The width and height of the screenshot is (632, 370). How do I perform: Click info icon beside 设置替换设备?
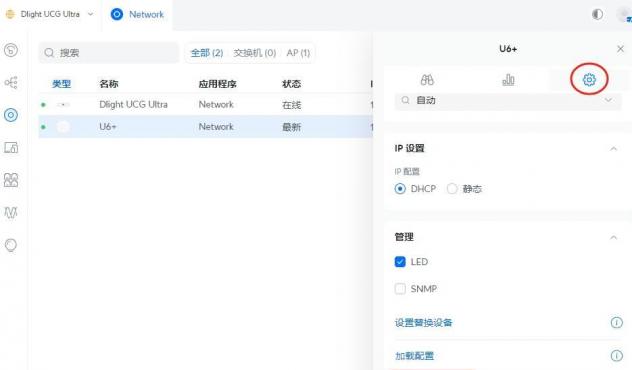[x=616, y=322]
